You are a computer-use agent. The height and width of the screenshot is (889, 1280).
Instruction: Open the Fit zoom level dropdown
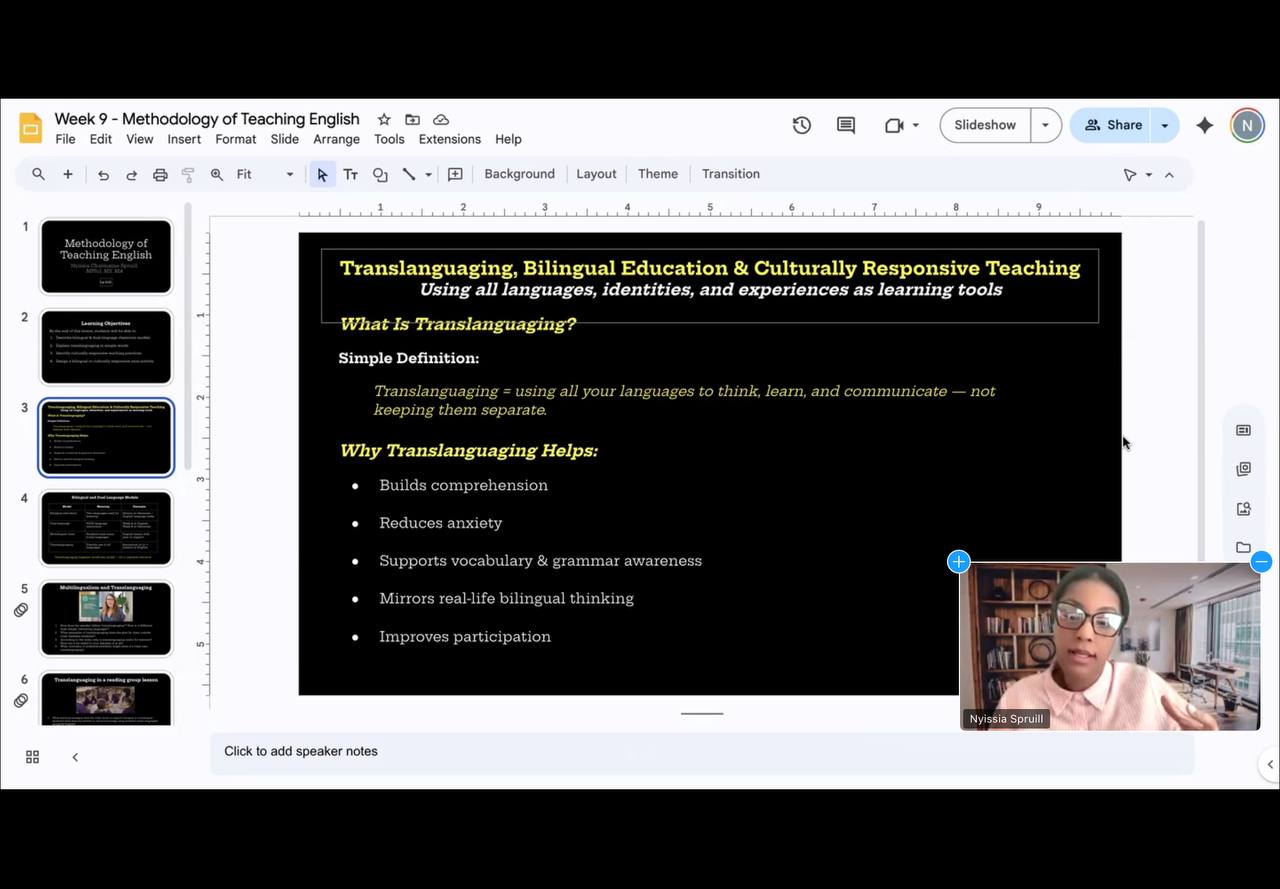tap(265, 174)
